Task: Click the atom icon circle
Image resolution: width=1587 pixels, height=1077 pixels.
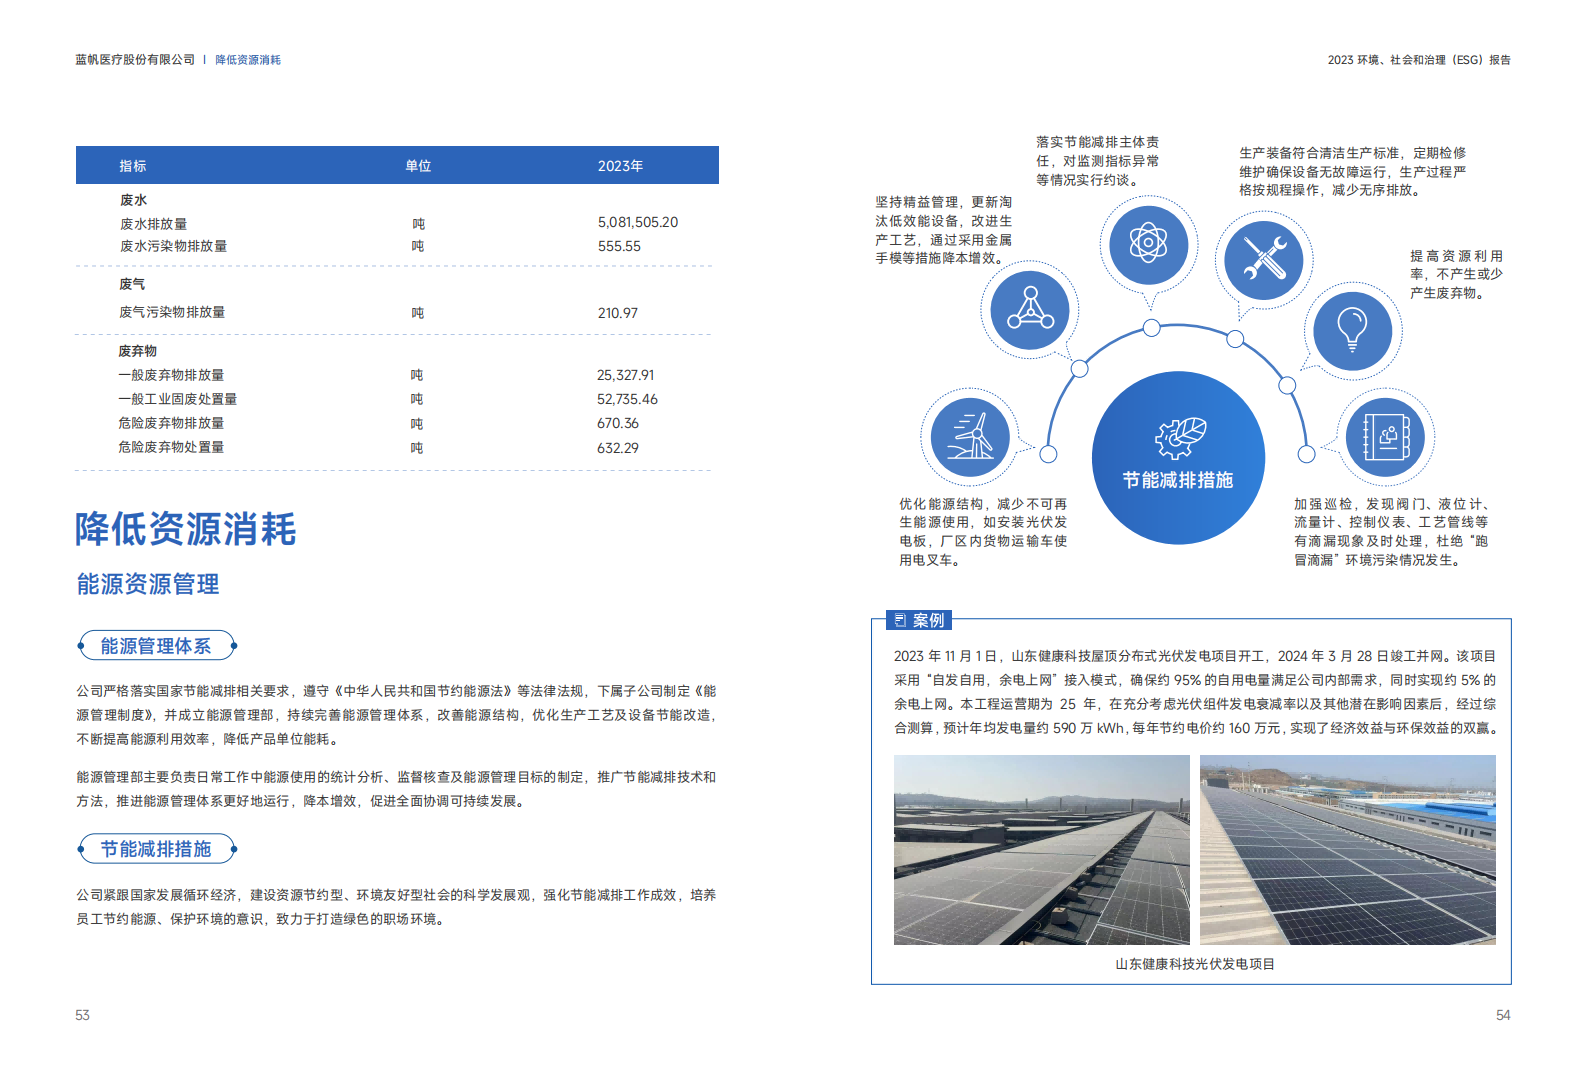Action: click(x=1149, y=244)
